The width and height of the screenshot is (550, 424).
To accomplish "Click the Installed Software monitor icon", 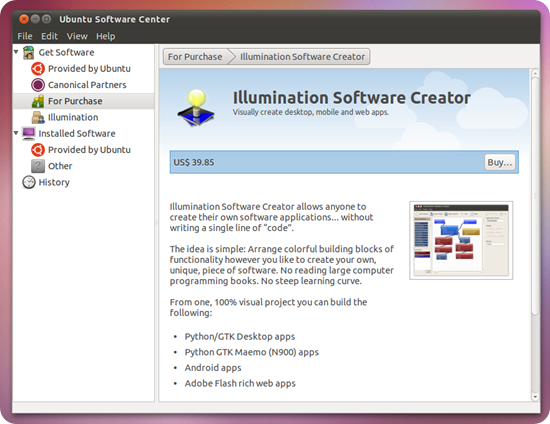I will (x=28, y=133).
